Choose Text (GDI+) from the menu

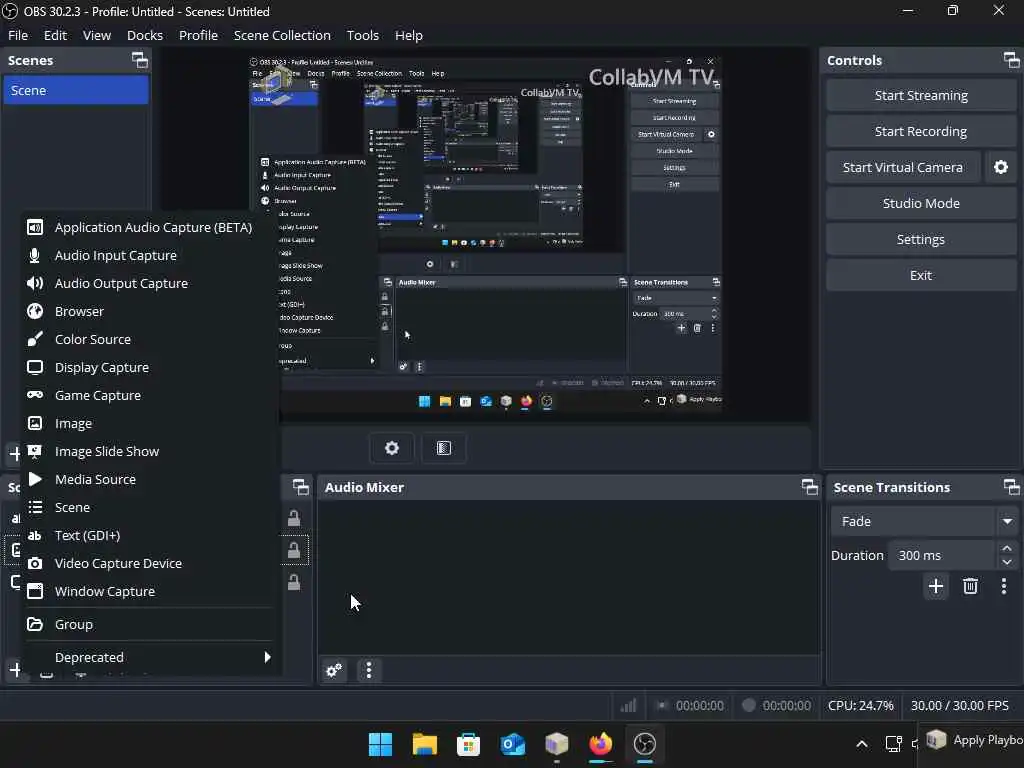point(148,536)
